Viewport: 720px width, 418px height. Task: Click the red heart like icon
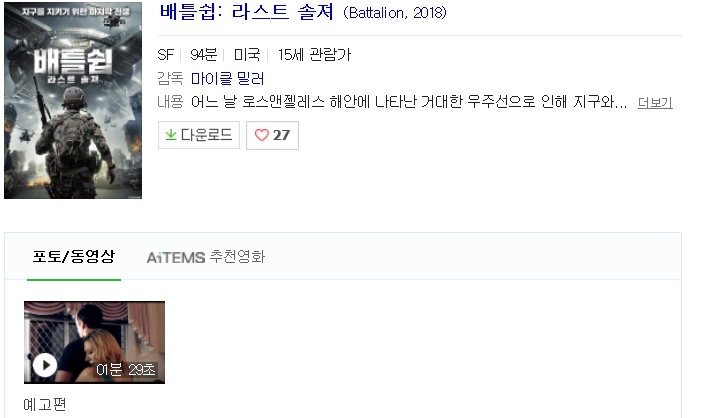262,135
